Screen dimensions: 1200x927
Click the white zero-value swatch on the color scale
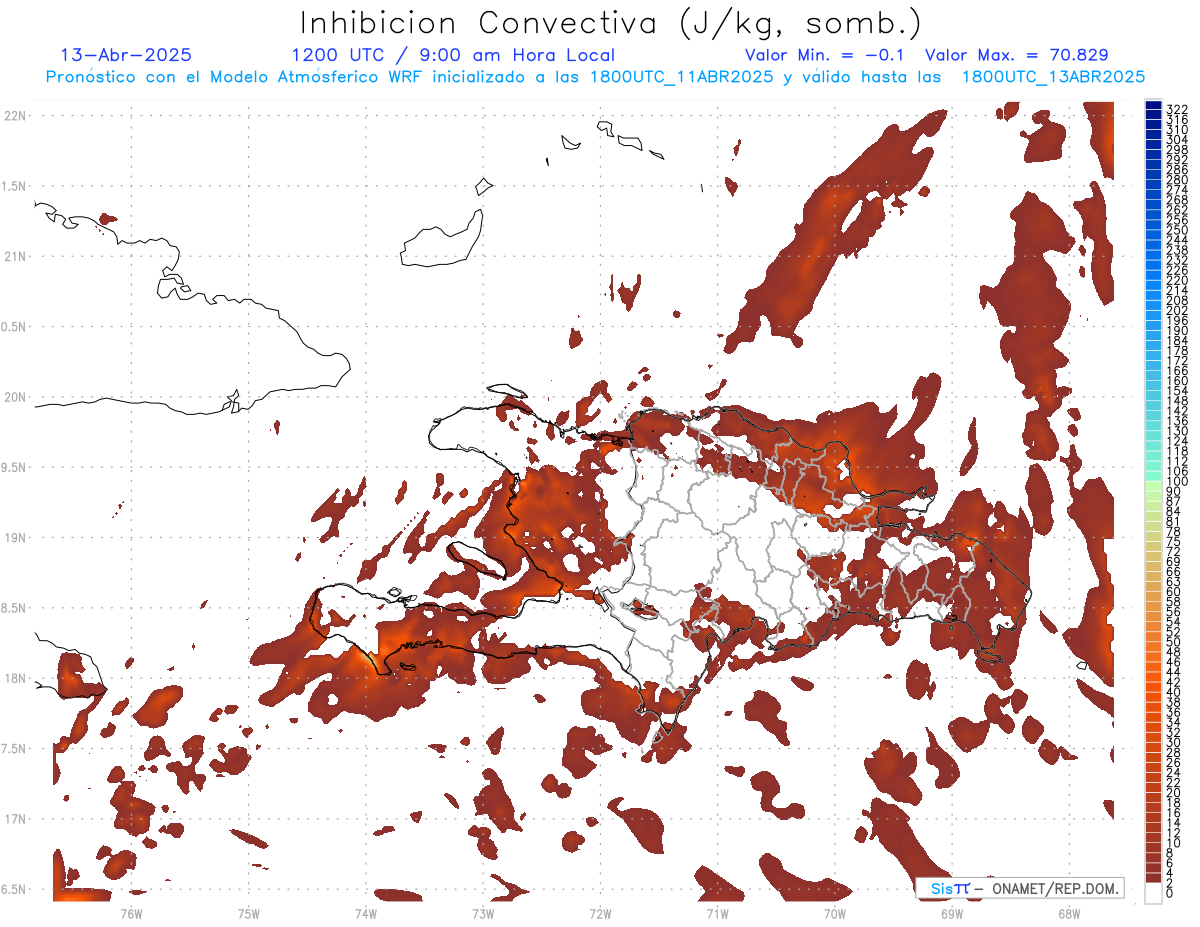tap(1154, 892)
